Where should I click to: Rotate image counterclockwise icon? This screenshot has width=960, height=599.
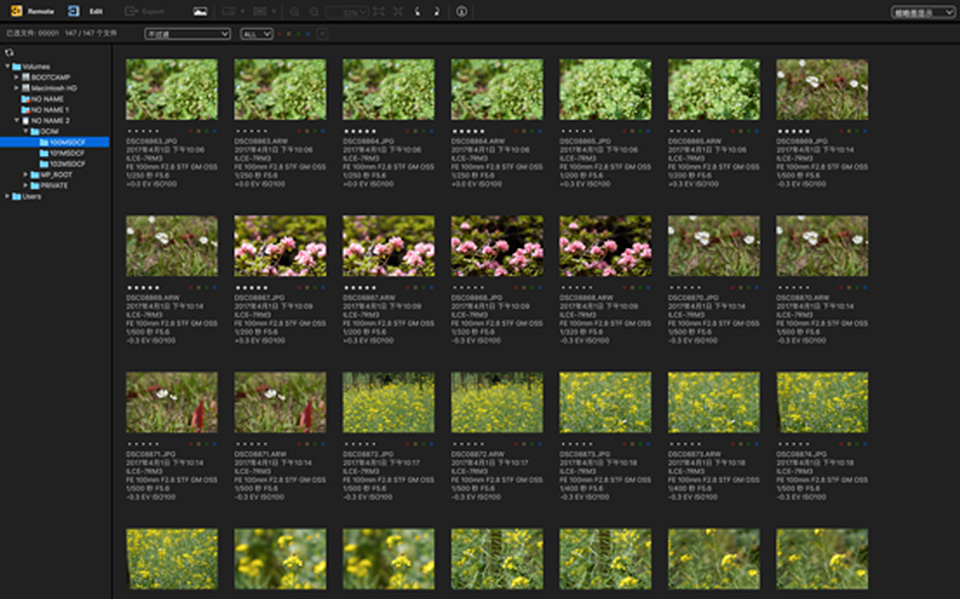[x=418, y=12]
